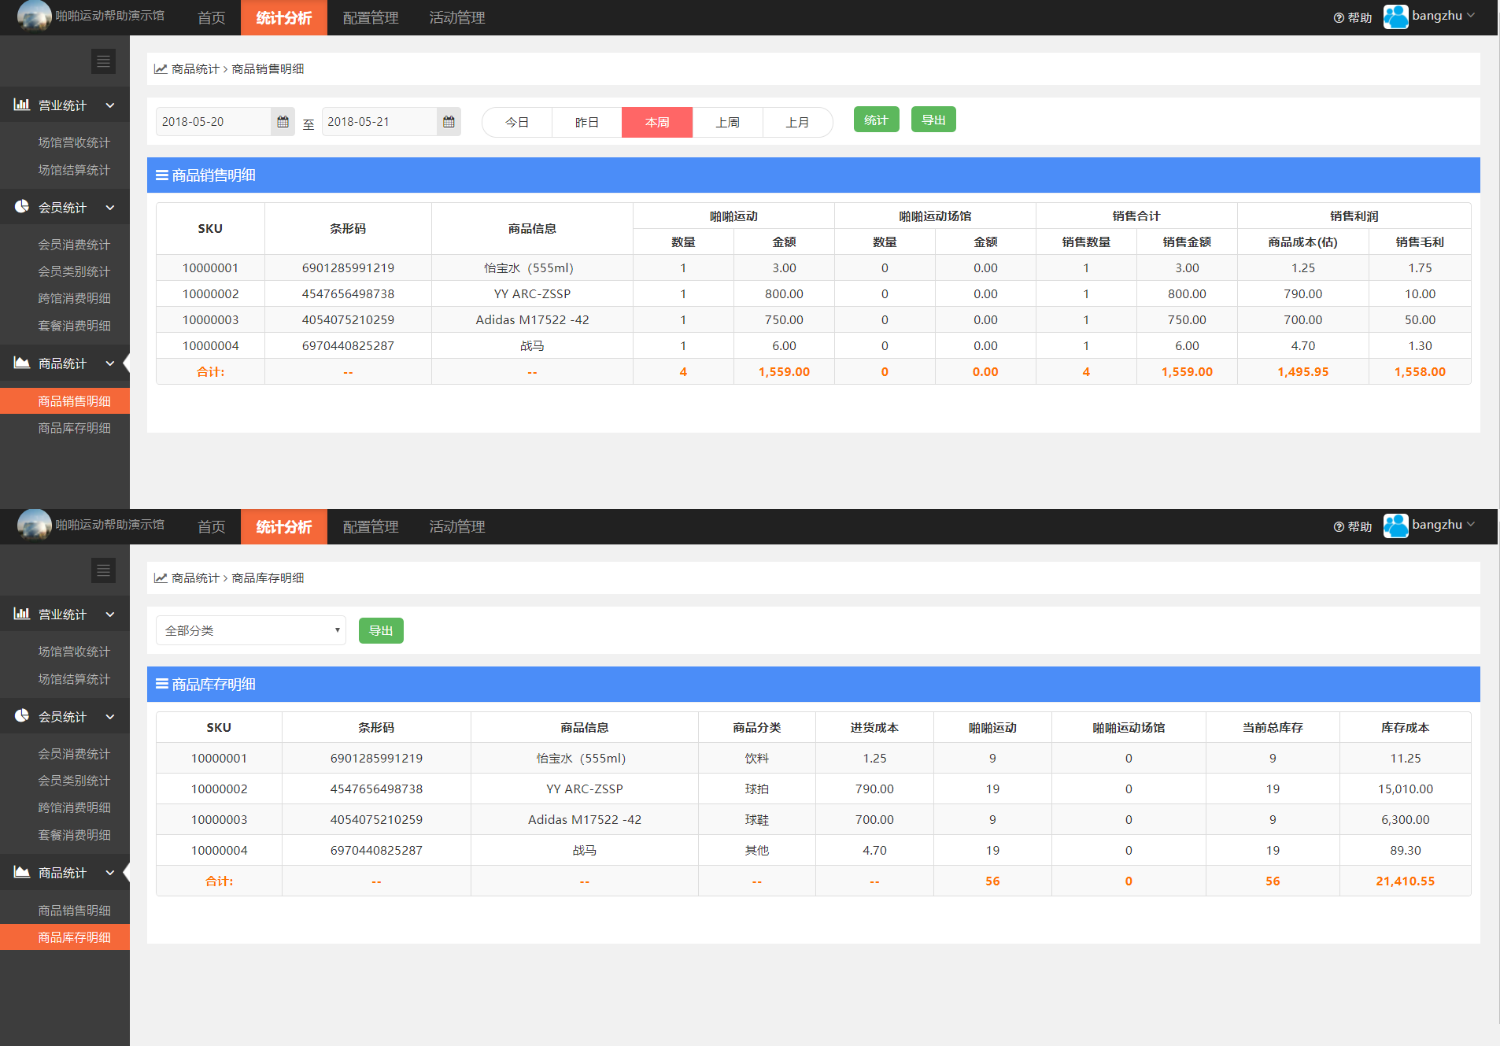Select the 上周 date range option
The height and width of the screenshot is (1046, 1500).
[727, 122]
